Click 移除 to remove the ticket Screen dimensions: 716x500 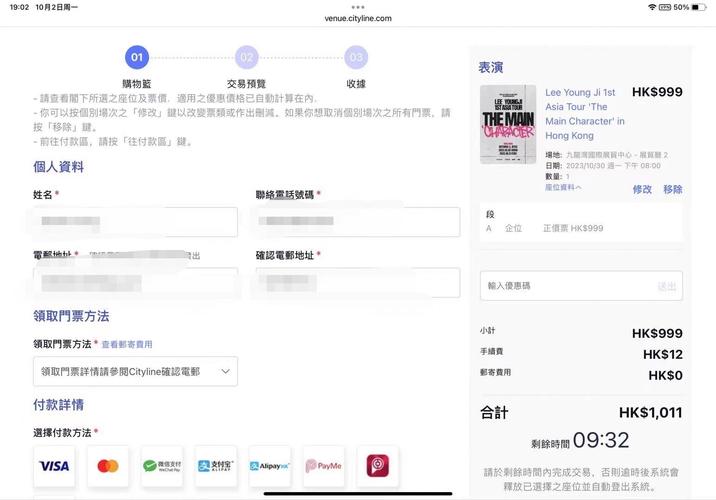(672, 189)
